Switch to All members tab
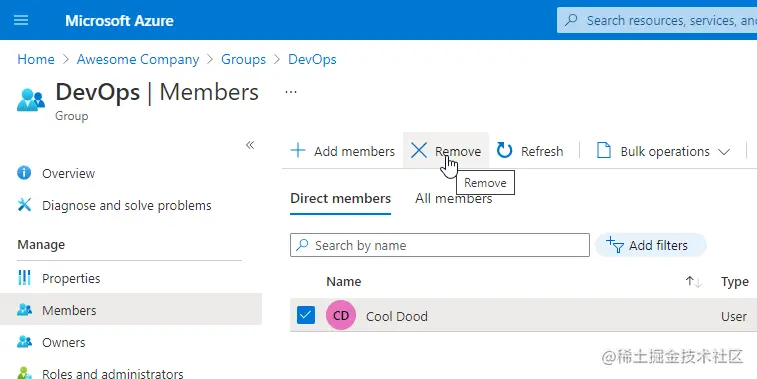The width and height of the screenshot is (757, 379). coord(453,198)
